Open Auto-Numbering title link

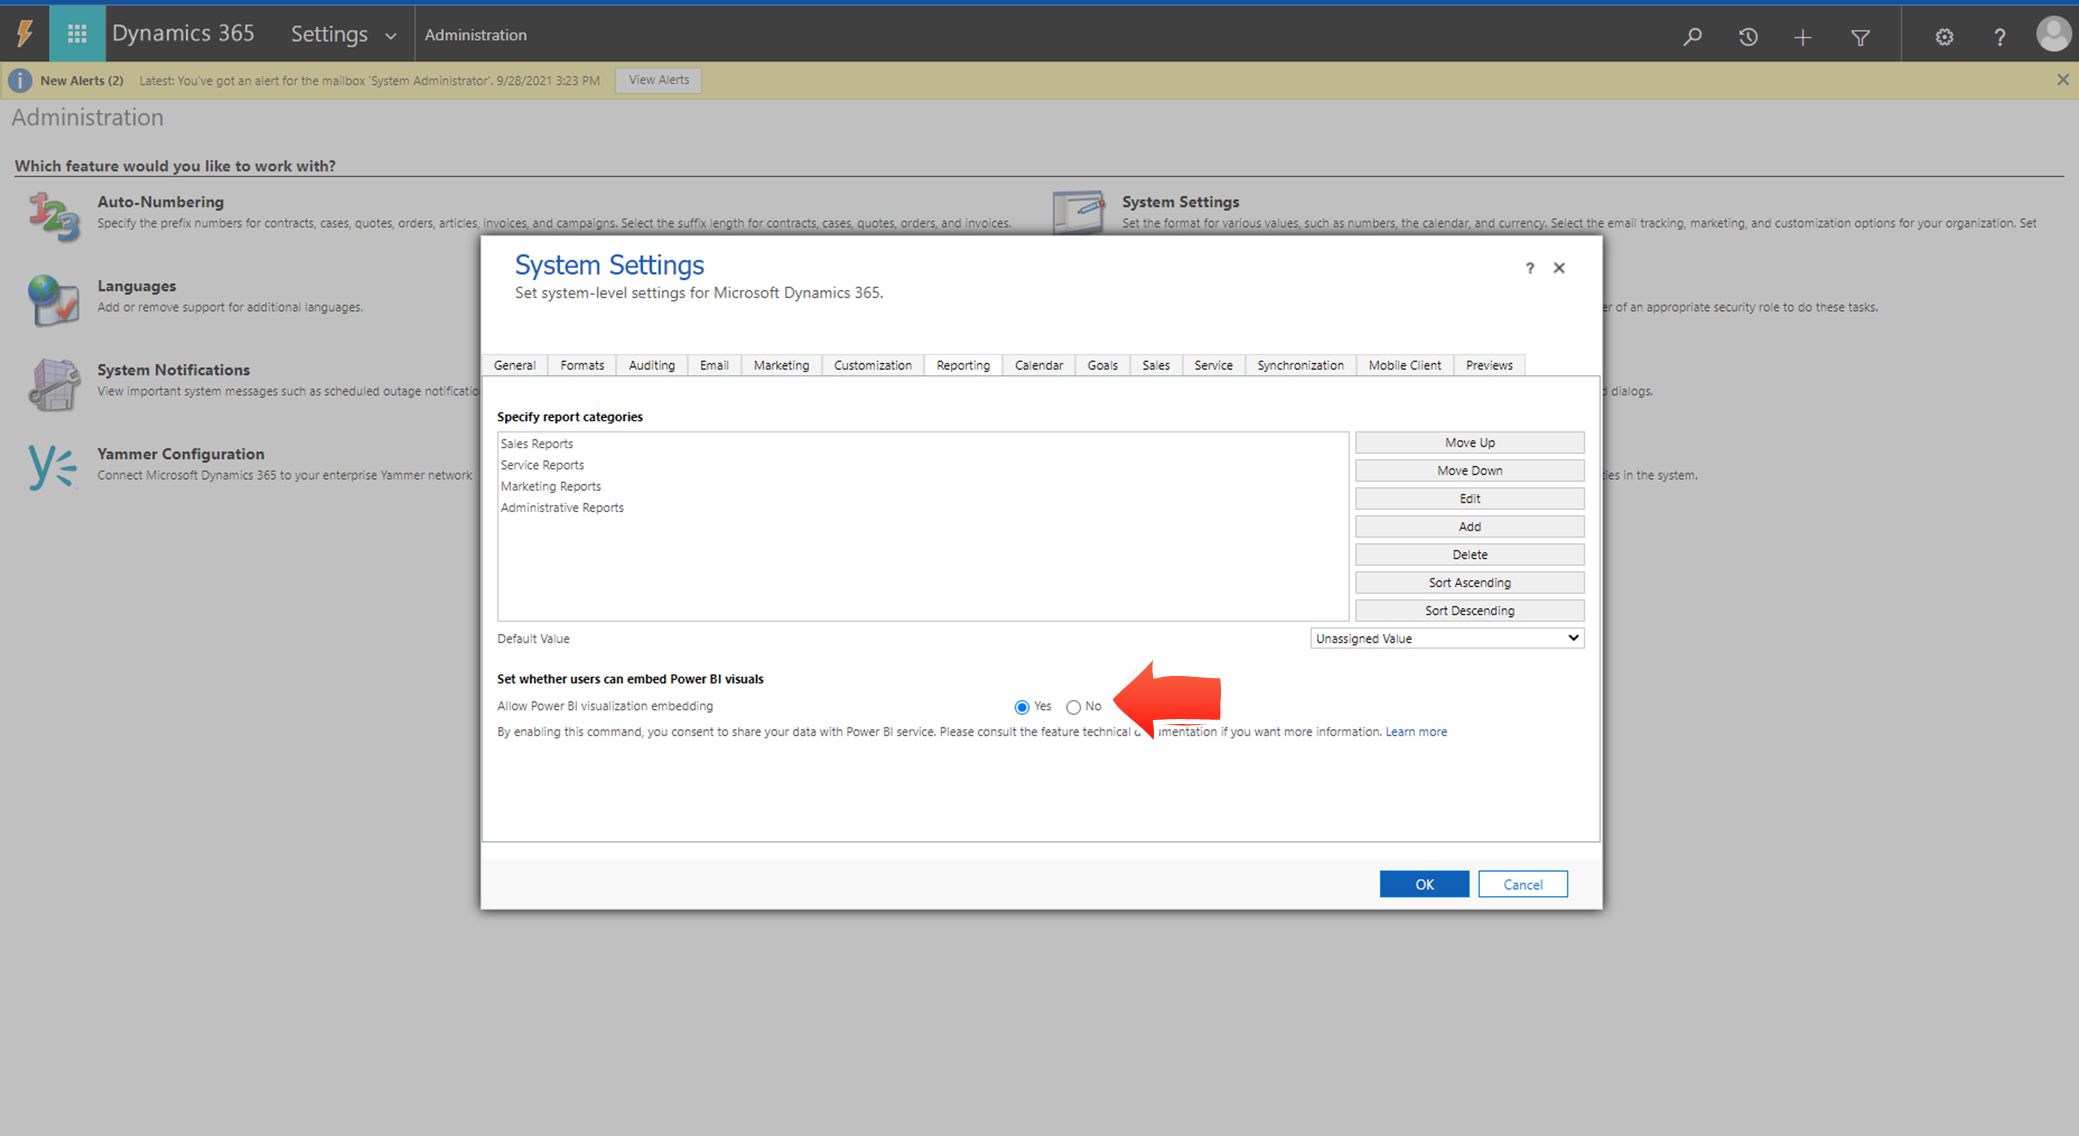click(160, 202)
